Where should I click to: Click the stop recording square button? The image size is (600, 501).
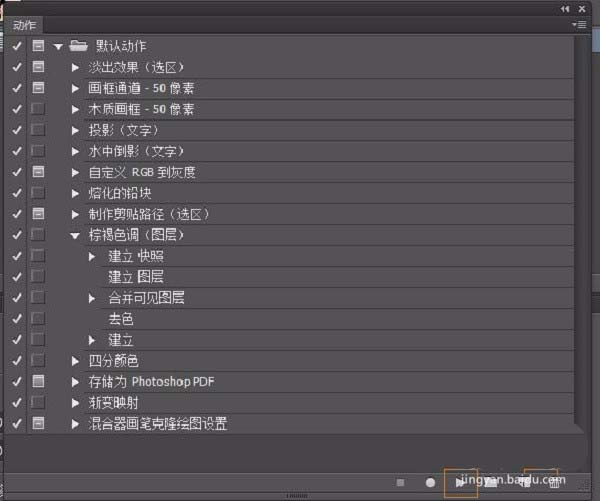(x=401, y=482)
